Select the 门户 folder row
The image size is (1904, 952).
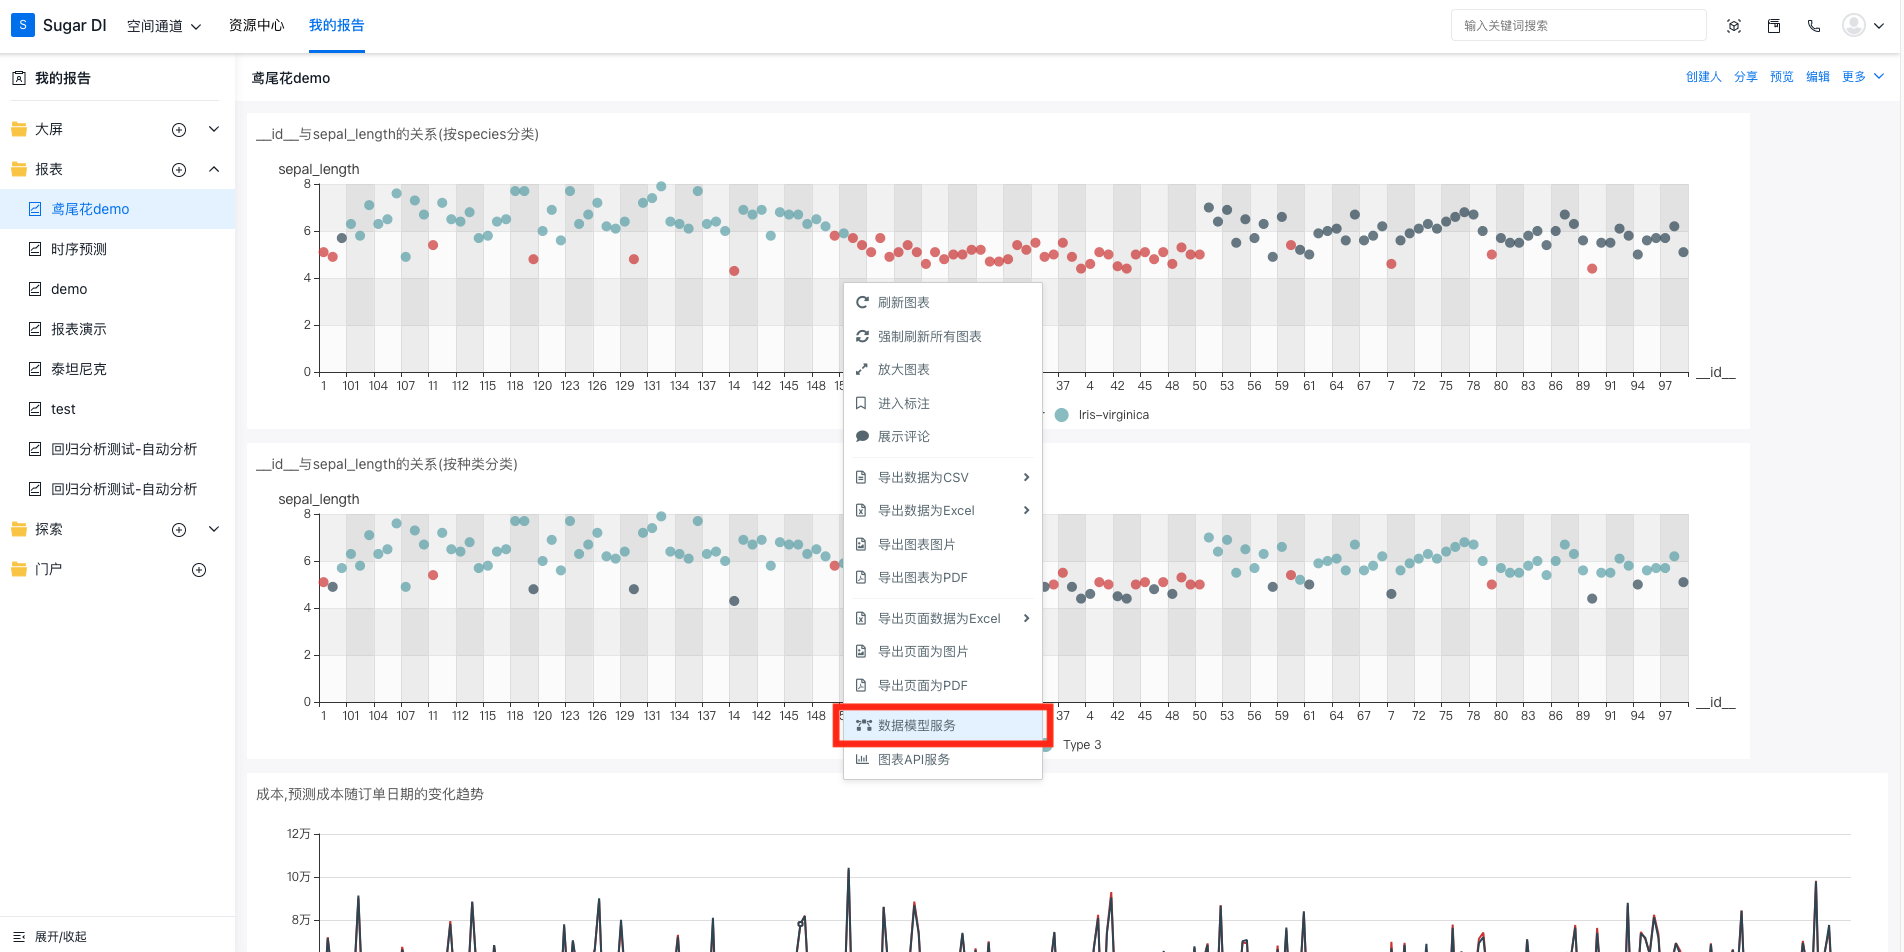(118, 569)
